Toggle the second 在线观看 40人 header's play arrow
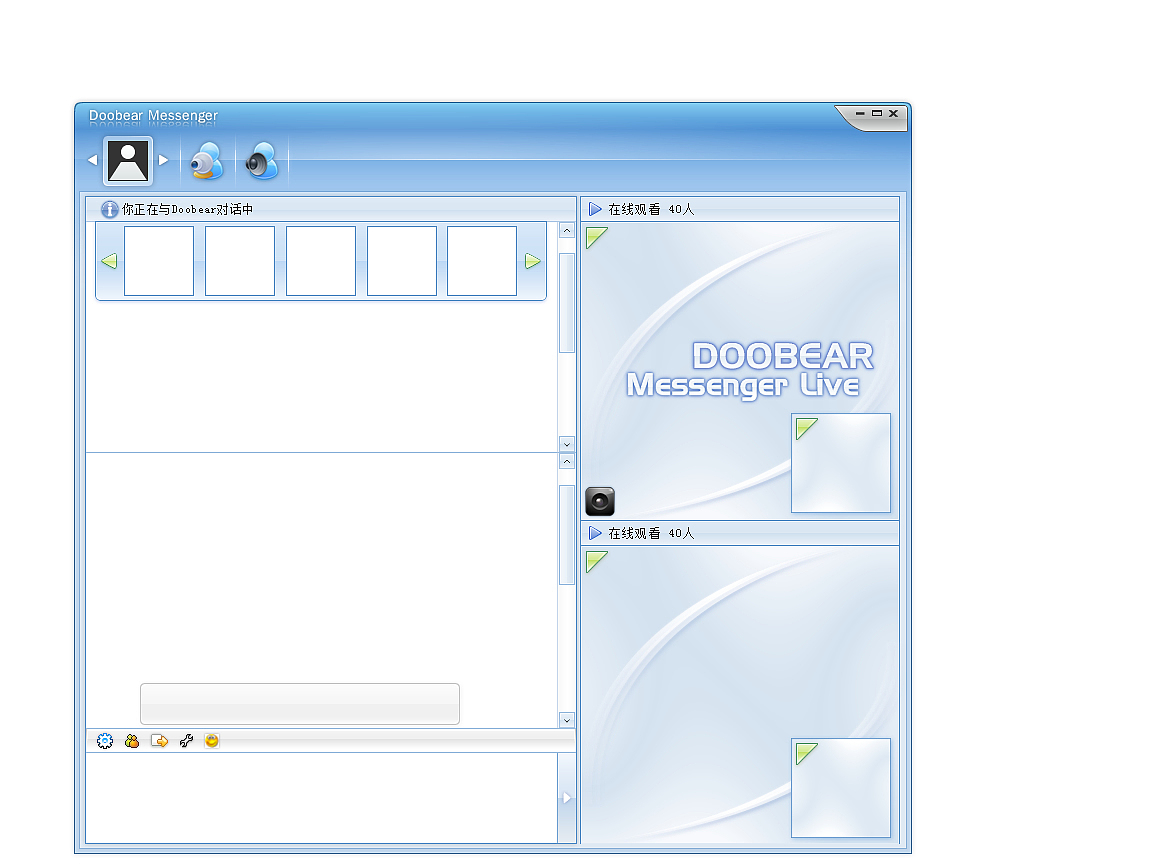 point(595,533)
